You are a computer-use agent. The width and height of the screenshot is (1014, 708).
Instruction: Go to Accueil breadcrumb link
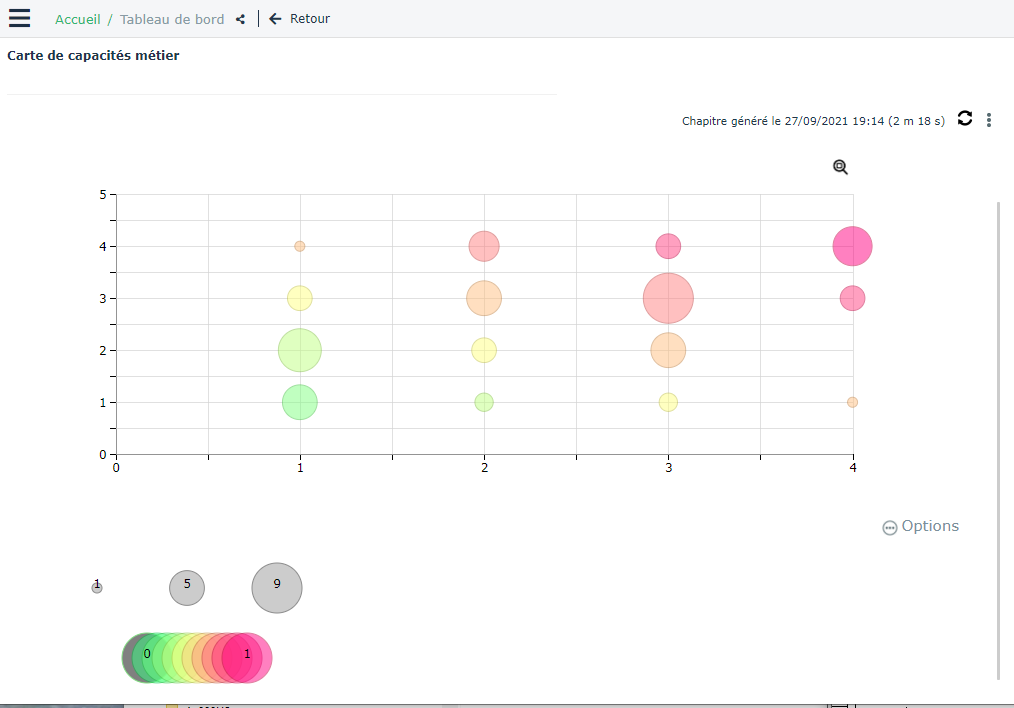pos(77,19)
